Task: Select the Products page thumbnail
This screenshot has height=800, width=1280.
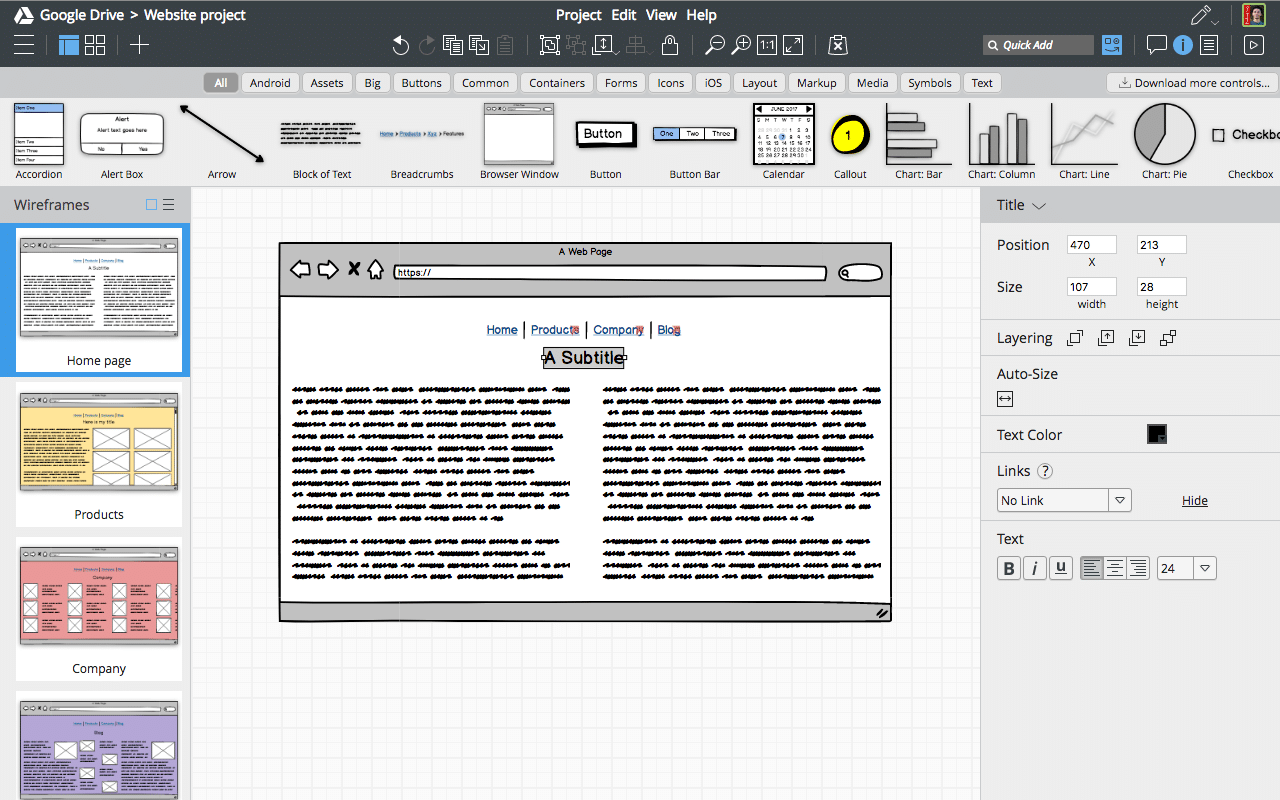Action: pos(99,443)
